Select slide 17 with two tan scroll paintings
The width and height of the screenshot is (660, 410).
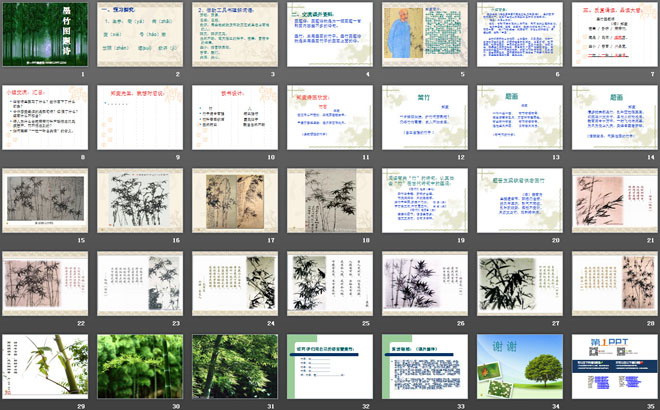click(x=235, y=200)
